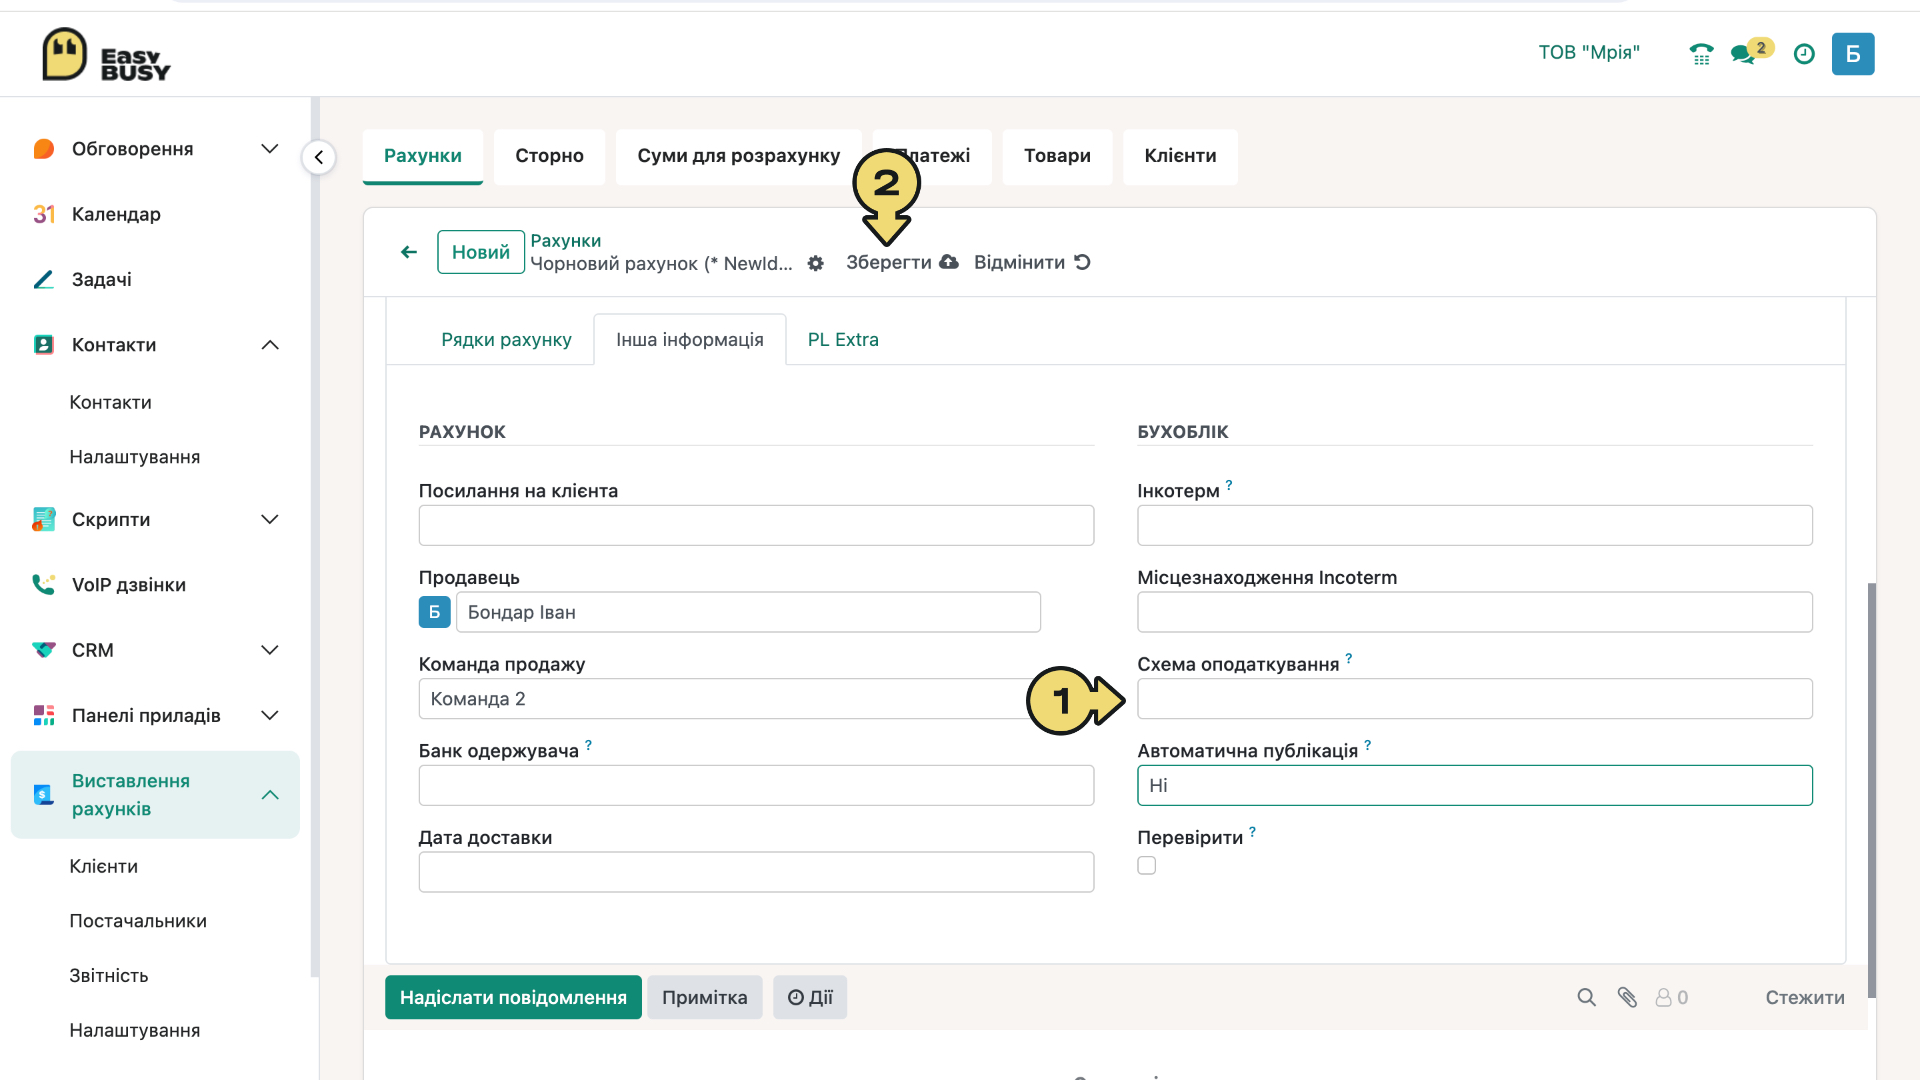Expand the CRM menu chevron
Screen dimensions: 1920x1080
pyautogui.click(x=269, y=650)
